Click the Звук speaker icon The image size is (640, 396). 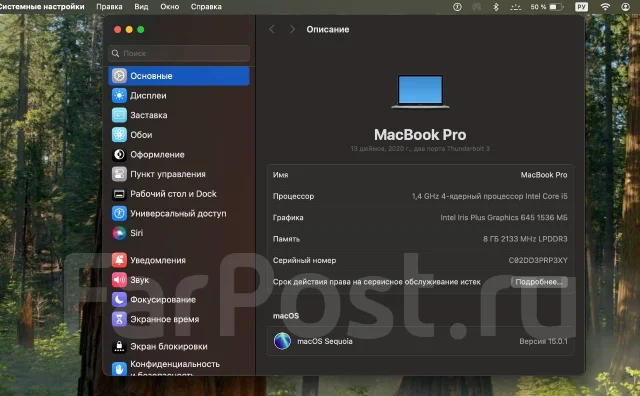(x=119, y=280)
